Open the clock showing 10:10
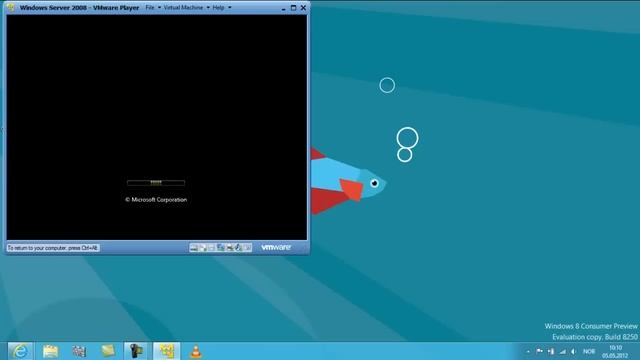640x360 pixels. [x=615, y=351]
